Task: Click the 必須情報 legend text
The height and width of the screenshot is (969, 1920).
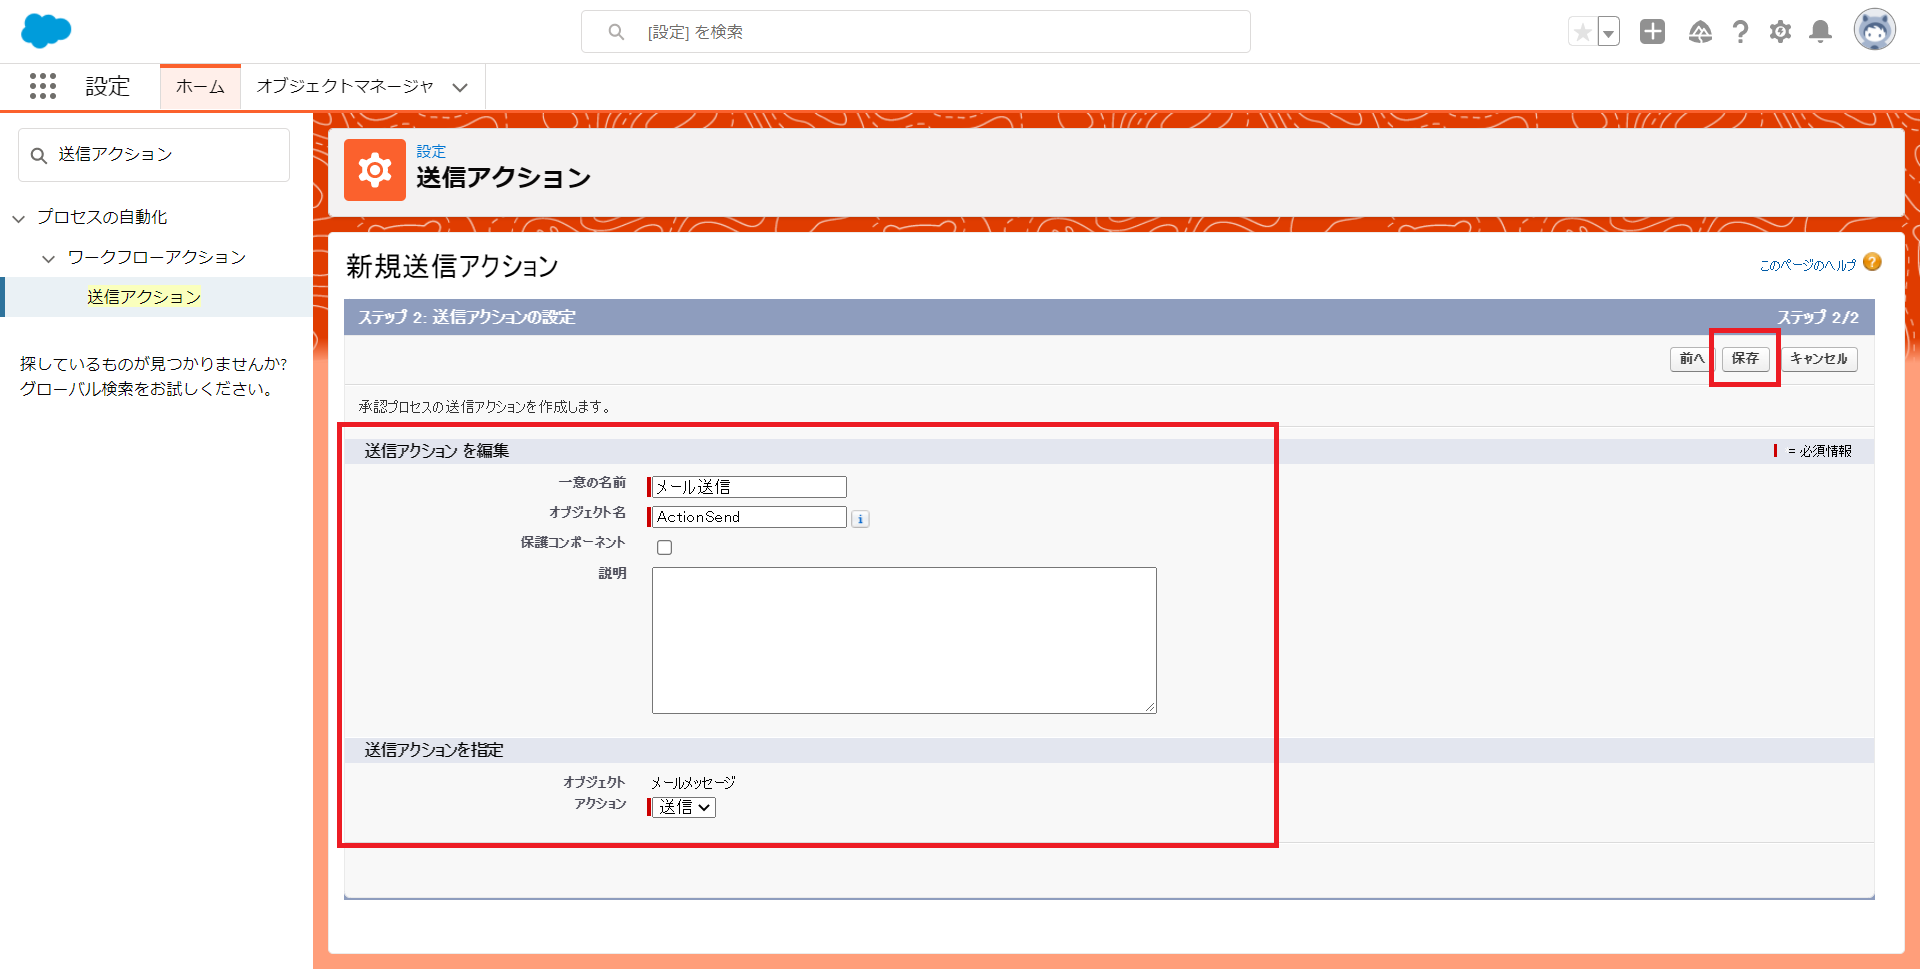Action: click(x=1826, y=451)
